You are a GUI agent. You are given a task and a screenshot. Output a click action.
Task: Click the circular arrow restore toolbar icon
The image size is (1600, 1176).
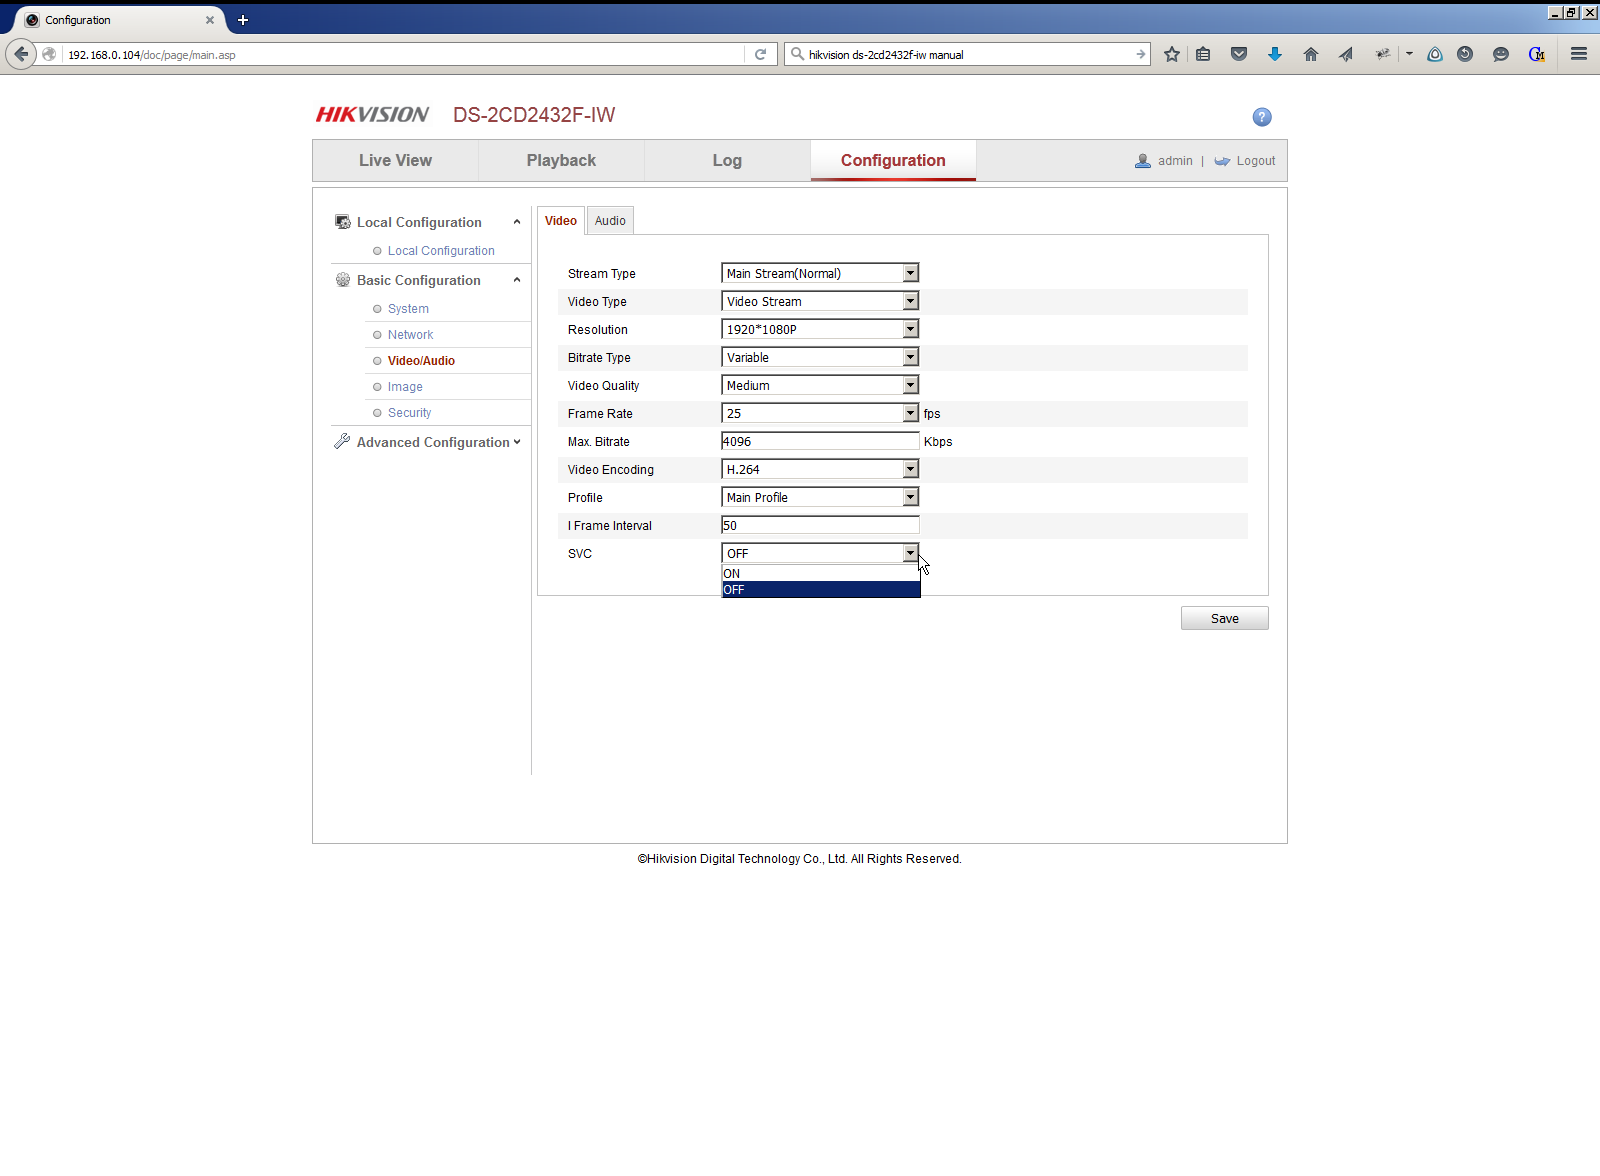(x=1465, y=54)
